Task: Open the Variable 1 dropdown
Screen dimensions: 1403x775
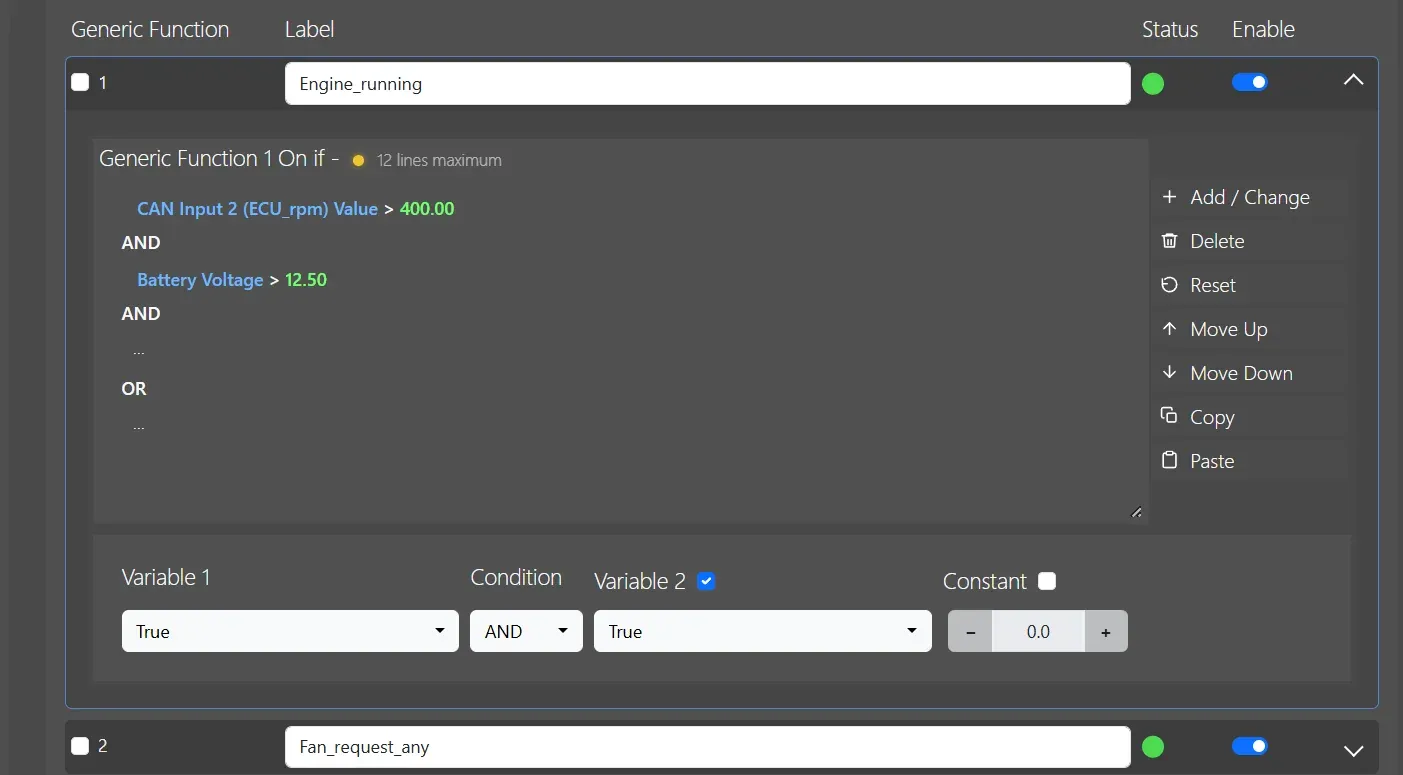Action: pyautogui.click(x=290, y=631)
